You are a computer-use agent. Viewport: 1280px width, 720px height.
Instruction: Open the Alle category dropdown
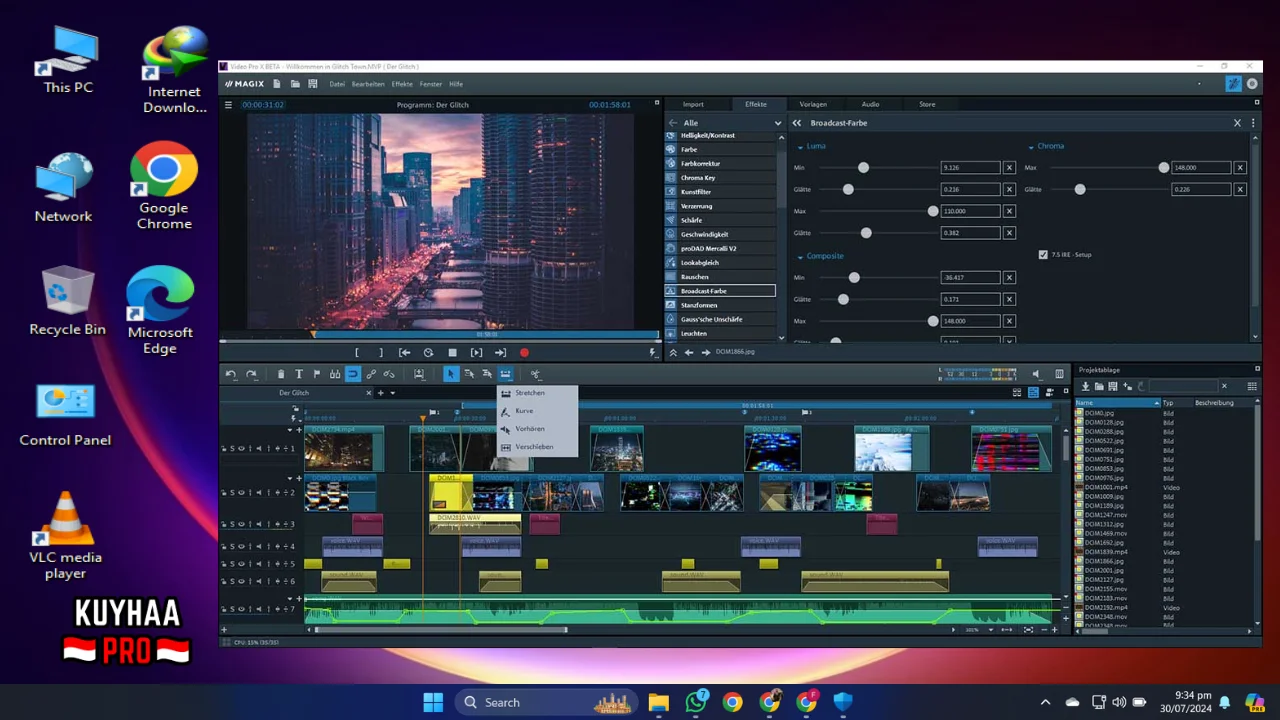778,123
